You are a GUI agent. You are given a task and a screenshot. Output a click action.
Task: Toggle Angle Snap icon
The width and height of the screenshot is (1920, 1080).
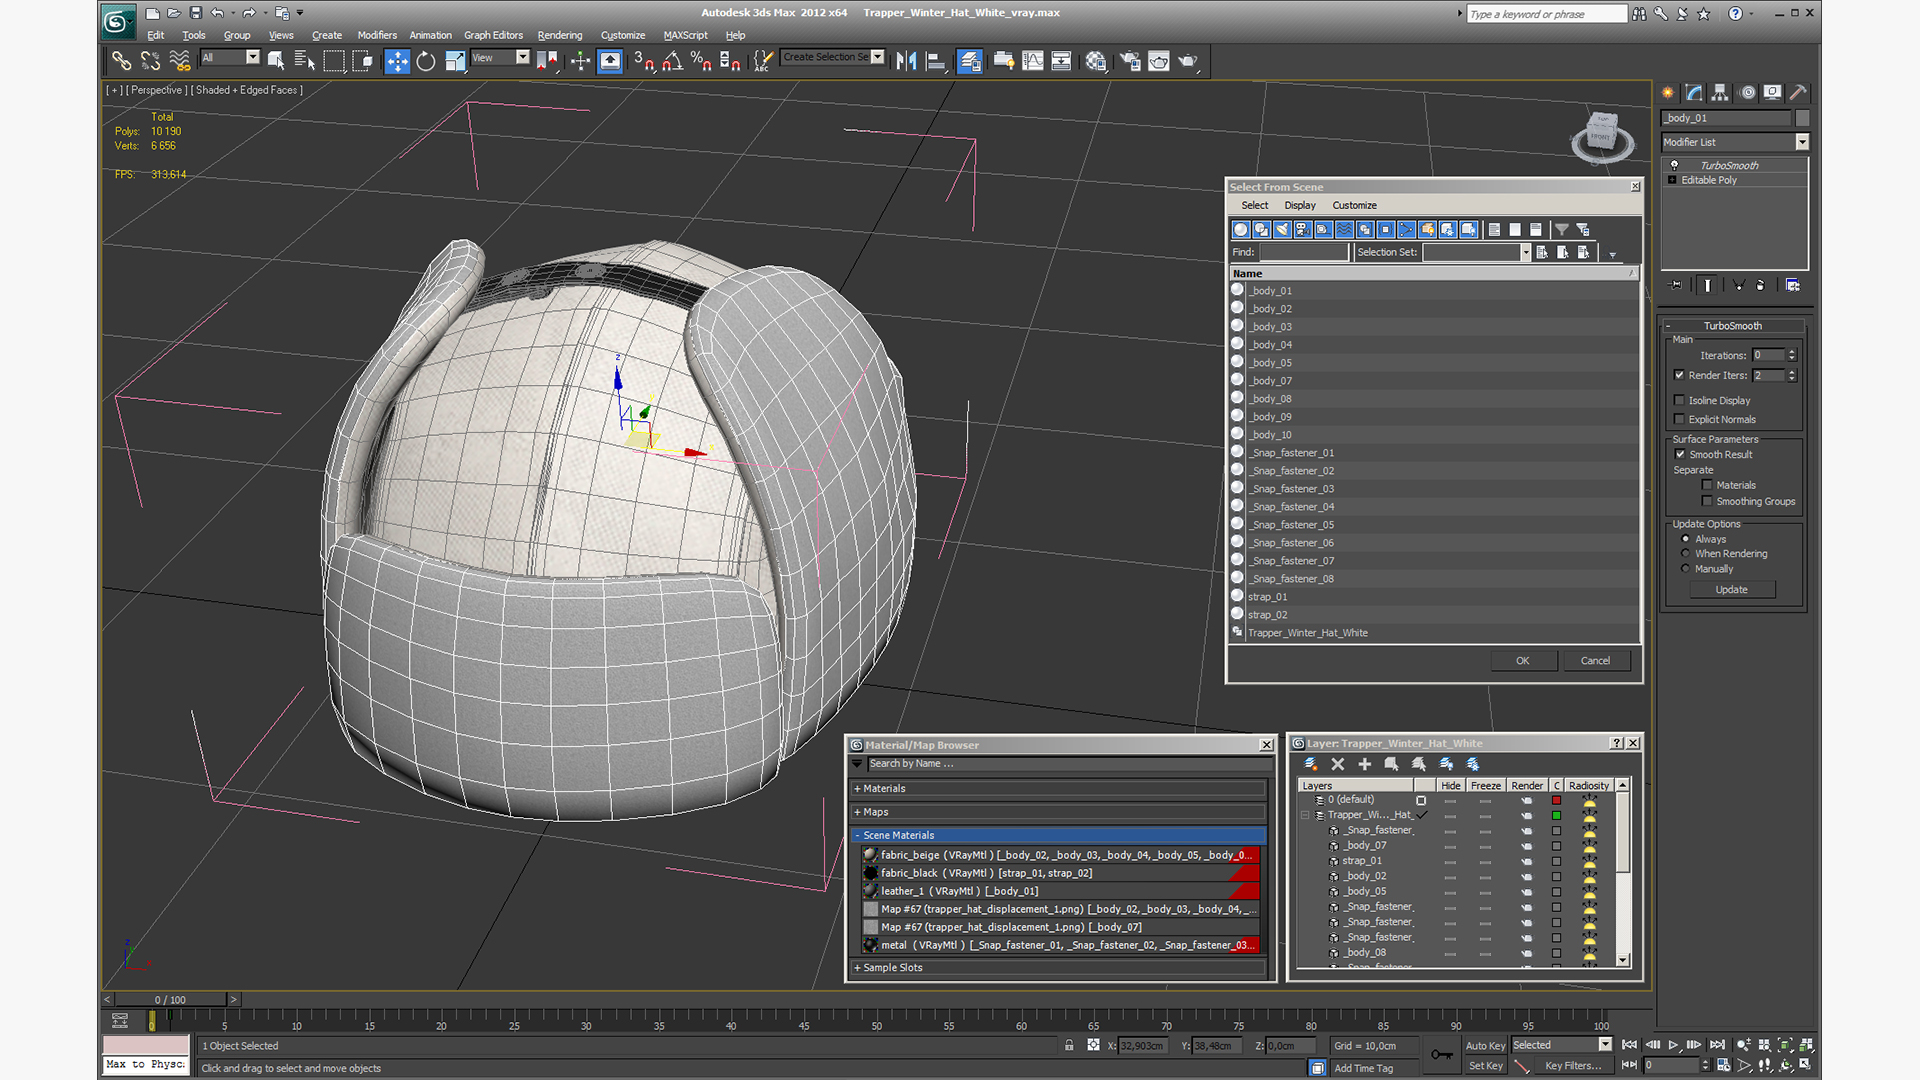(x=673, y=61)
